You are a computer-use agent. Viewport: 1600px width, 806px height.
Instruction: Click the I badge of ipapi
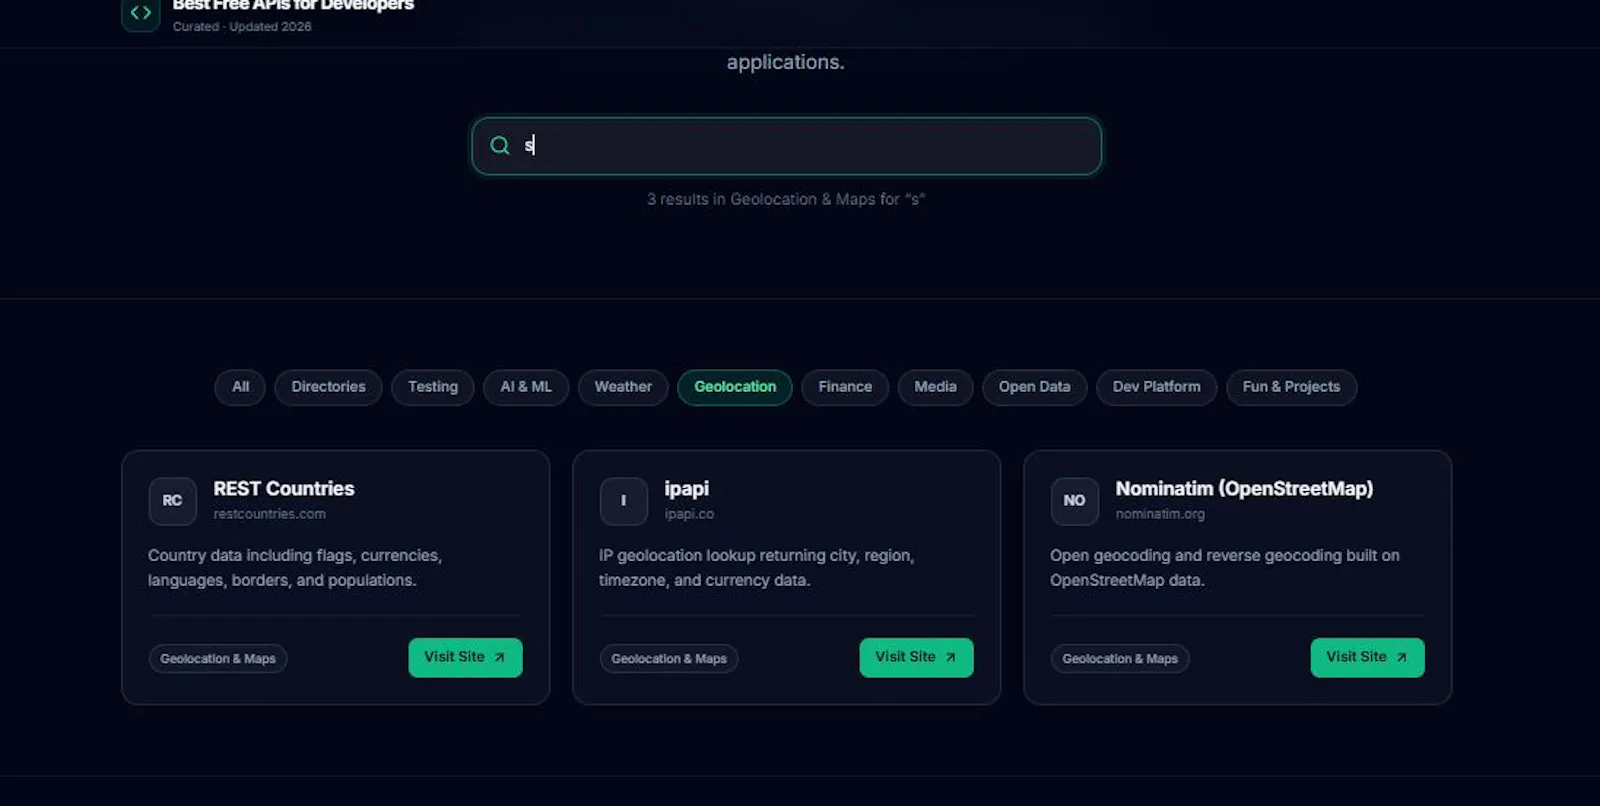624,501
